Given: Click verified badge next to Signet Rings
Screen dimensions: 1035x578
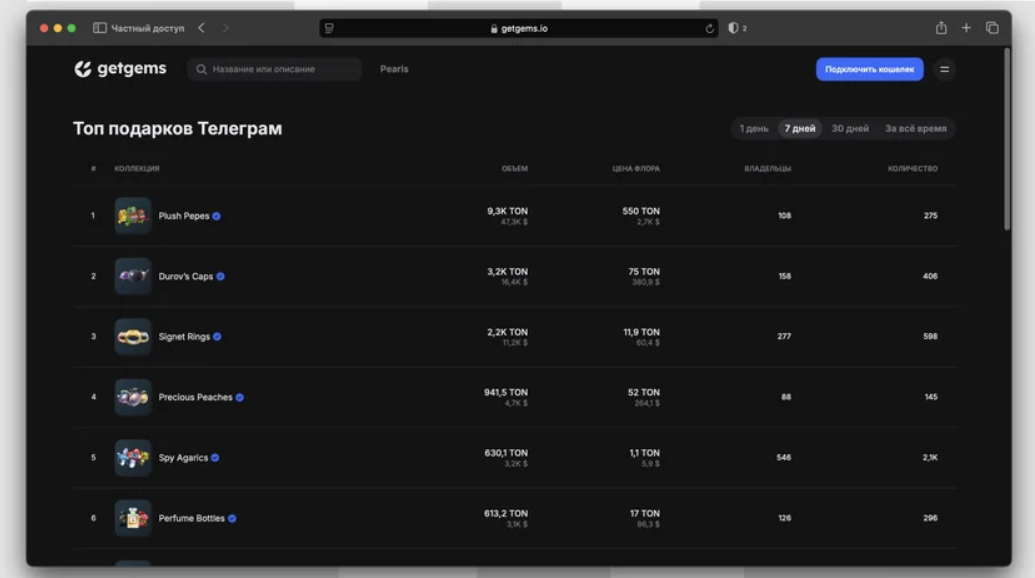Looking at the screenshot, I should 217,337.
